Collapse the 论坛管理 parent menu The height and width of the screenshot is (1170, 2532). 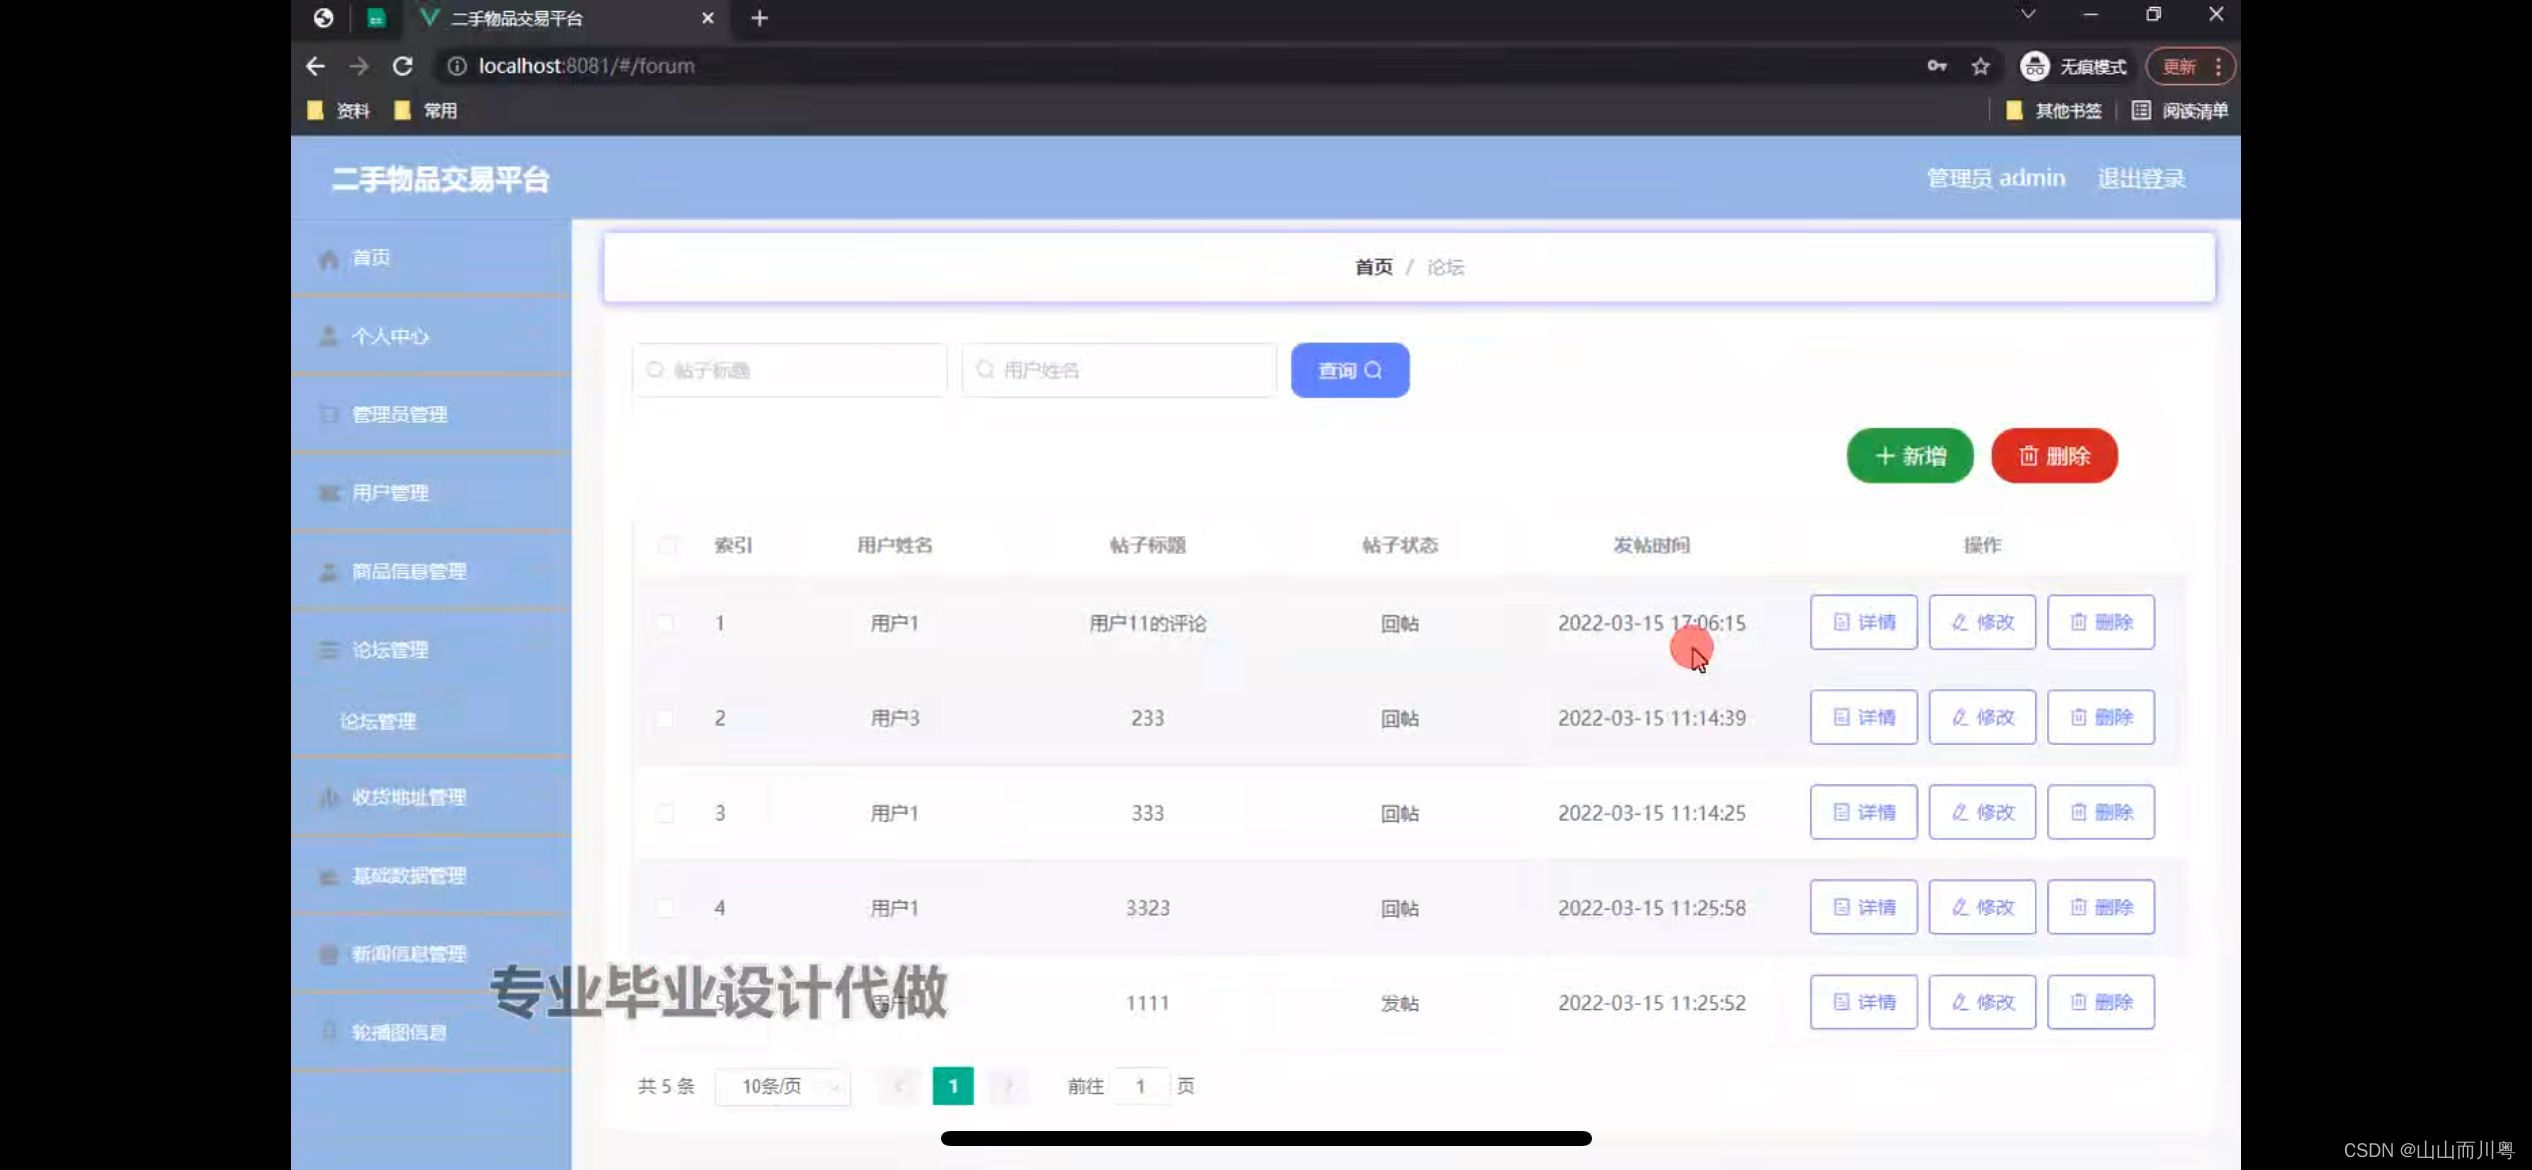pyautogui.click(x=431, y=650)
